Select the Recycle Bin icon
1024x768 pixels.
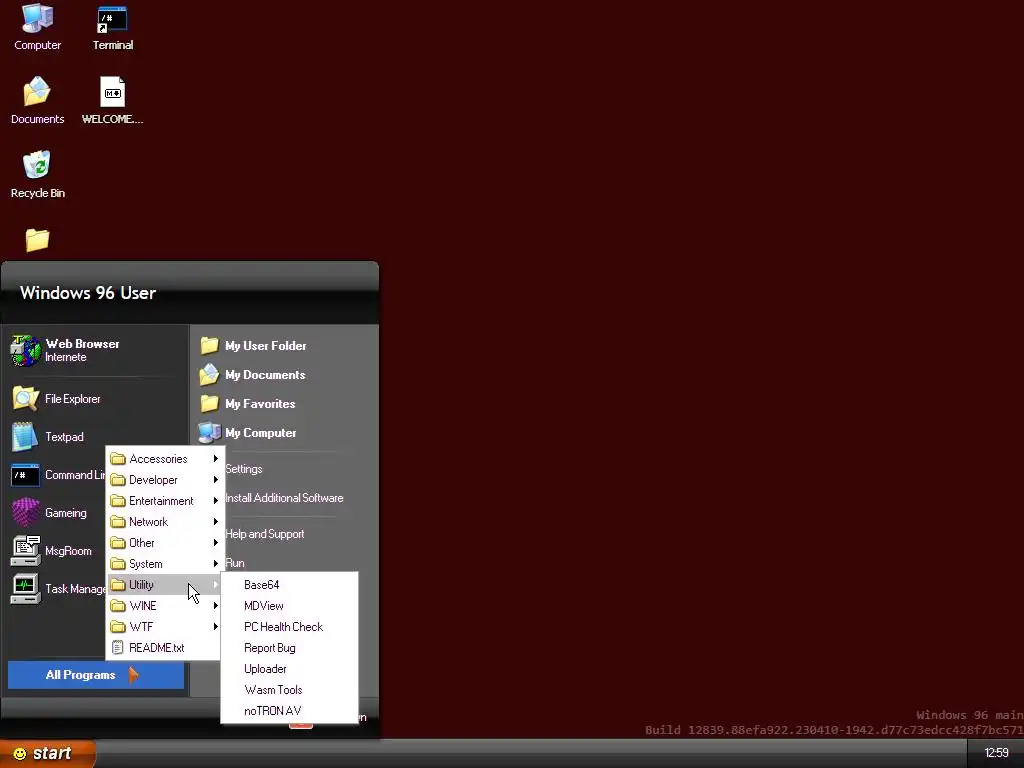click(x=37, y=174)
